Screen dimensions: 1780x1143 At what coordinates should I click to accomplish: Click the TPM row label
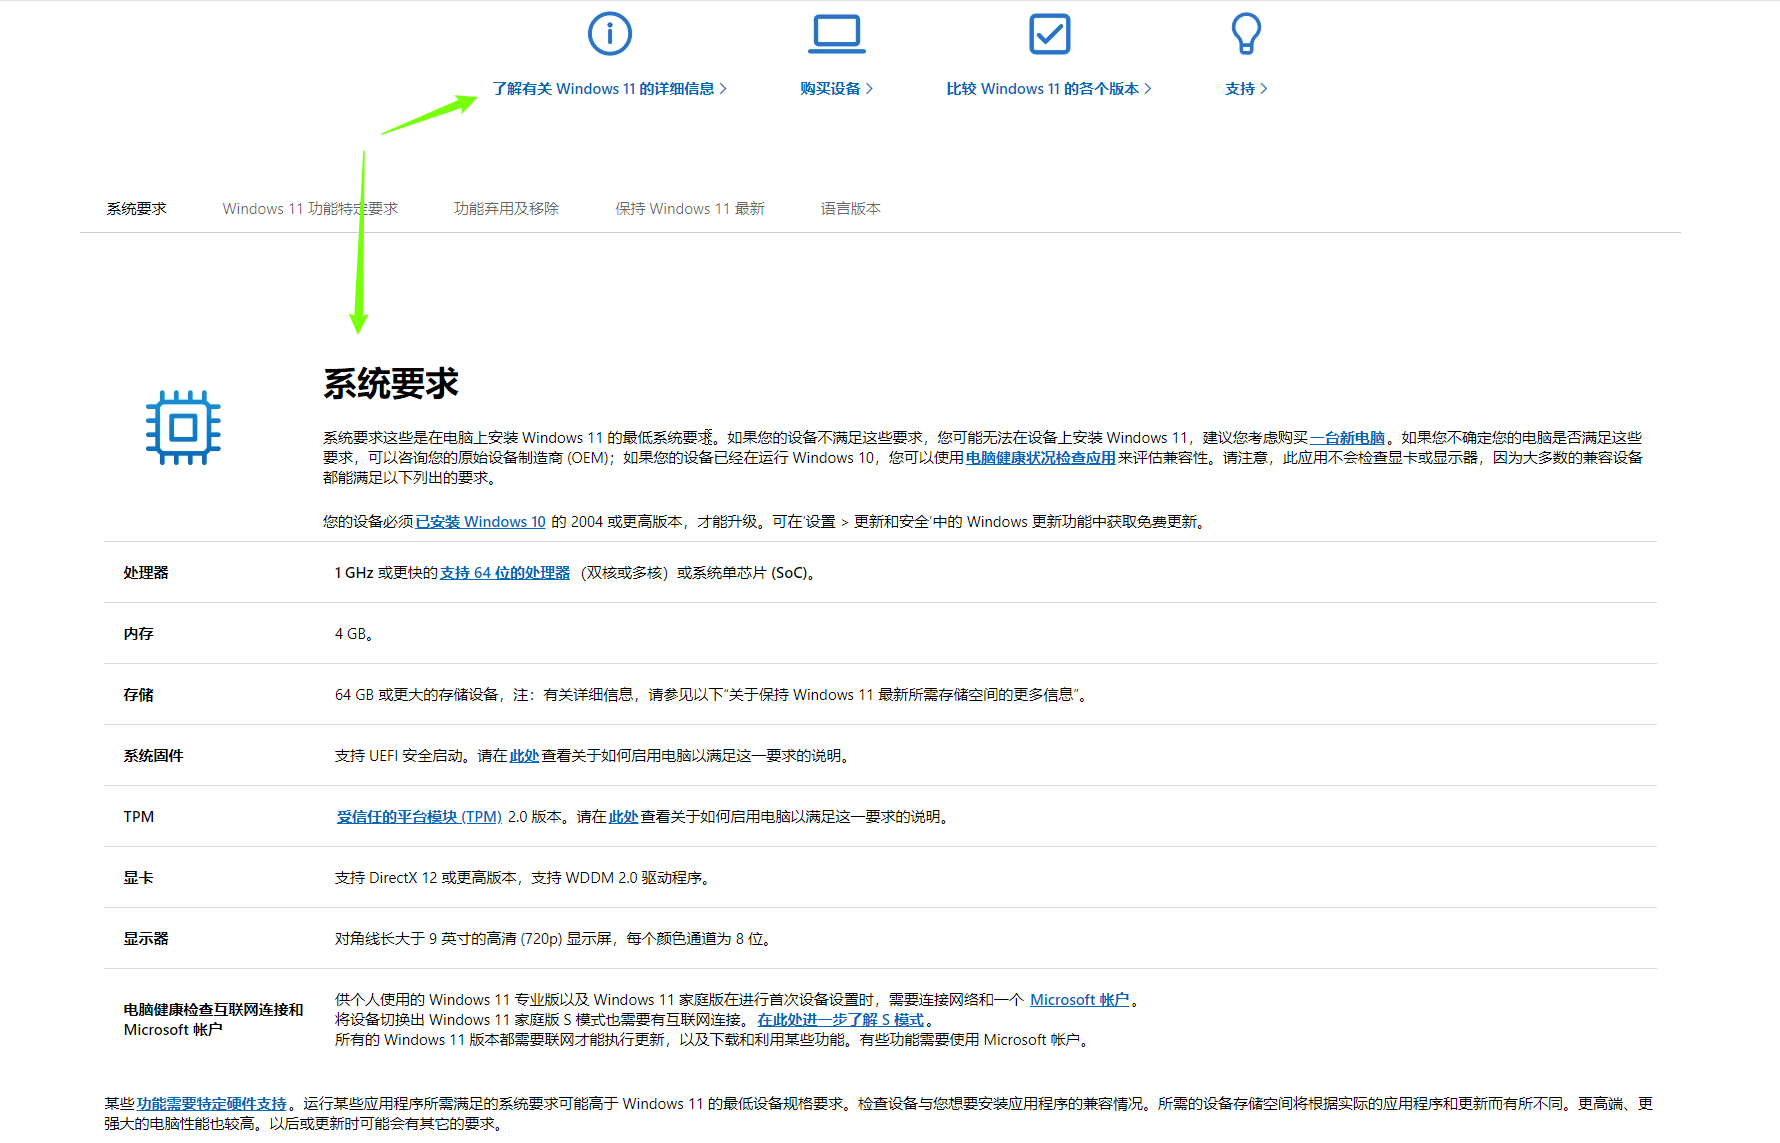coord(139,817)
